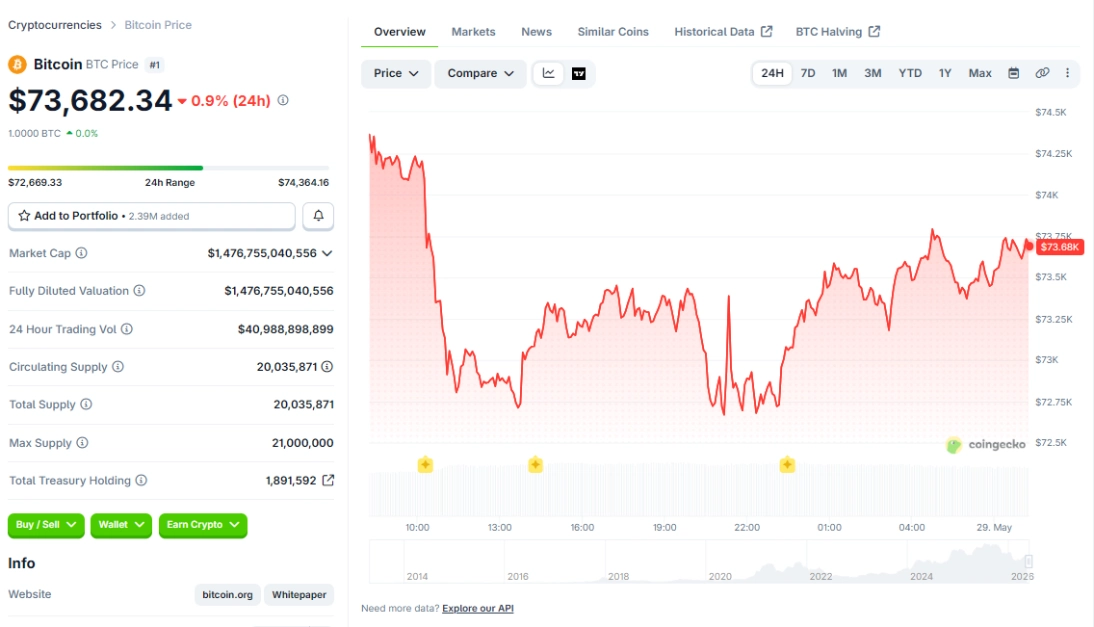Open the BTC Halving tab
The height and width of the screenshot is (627, 1094).
[837, 32]
